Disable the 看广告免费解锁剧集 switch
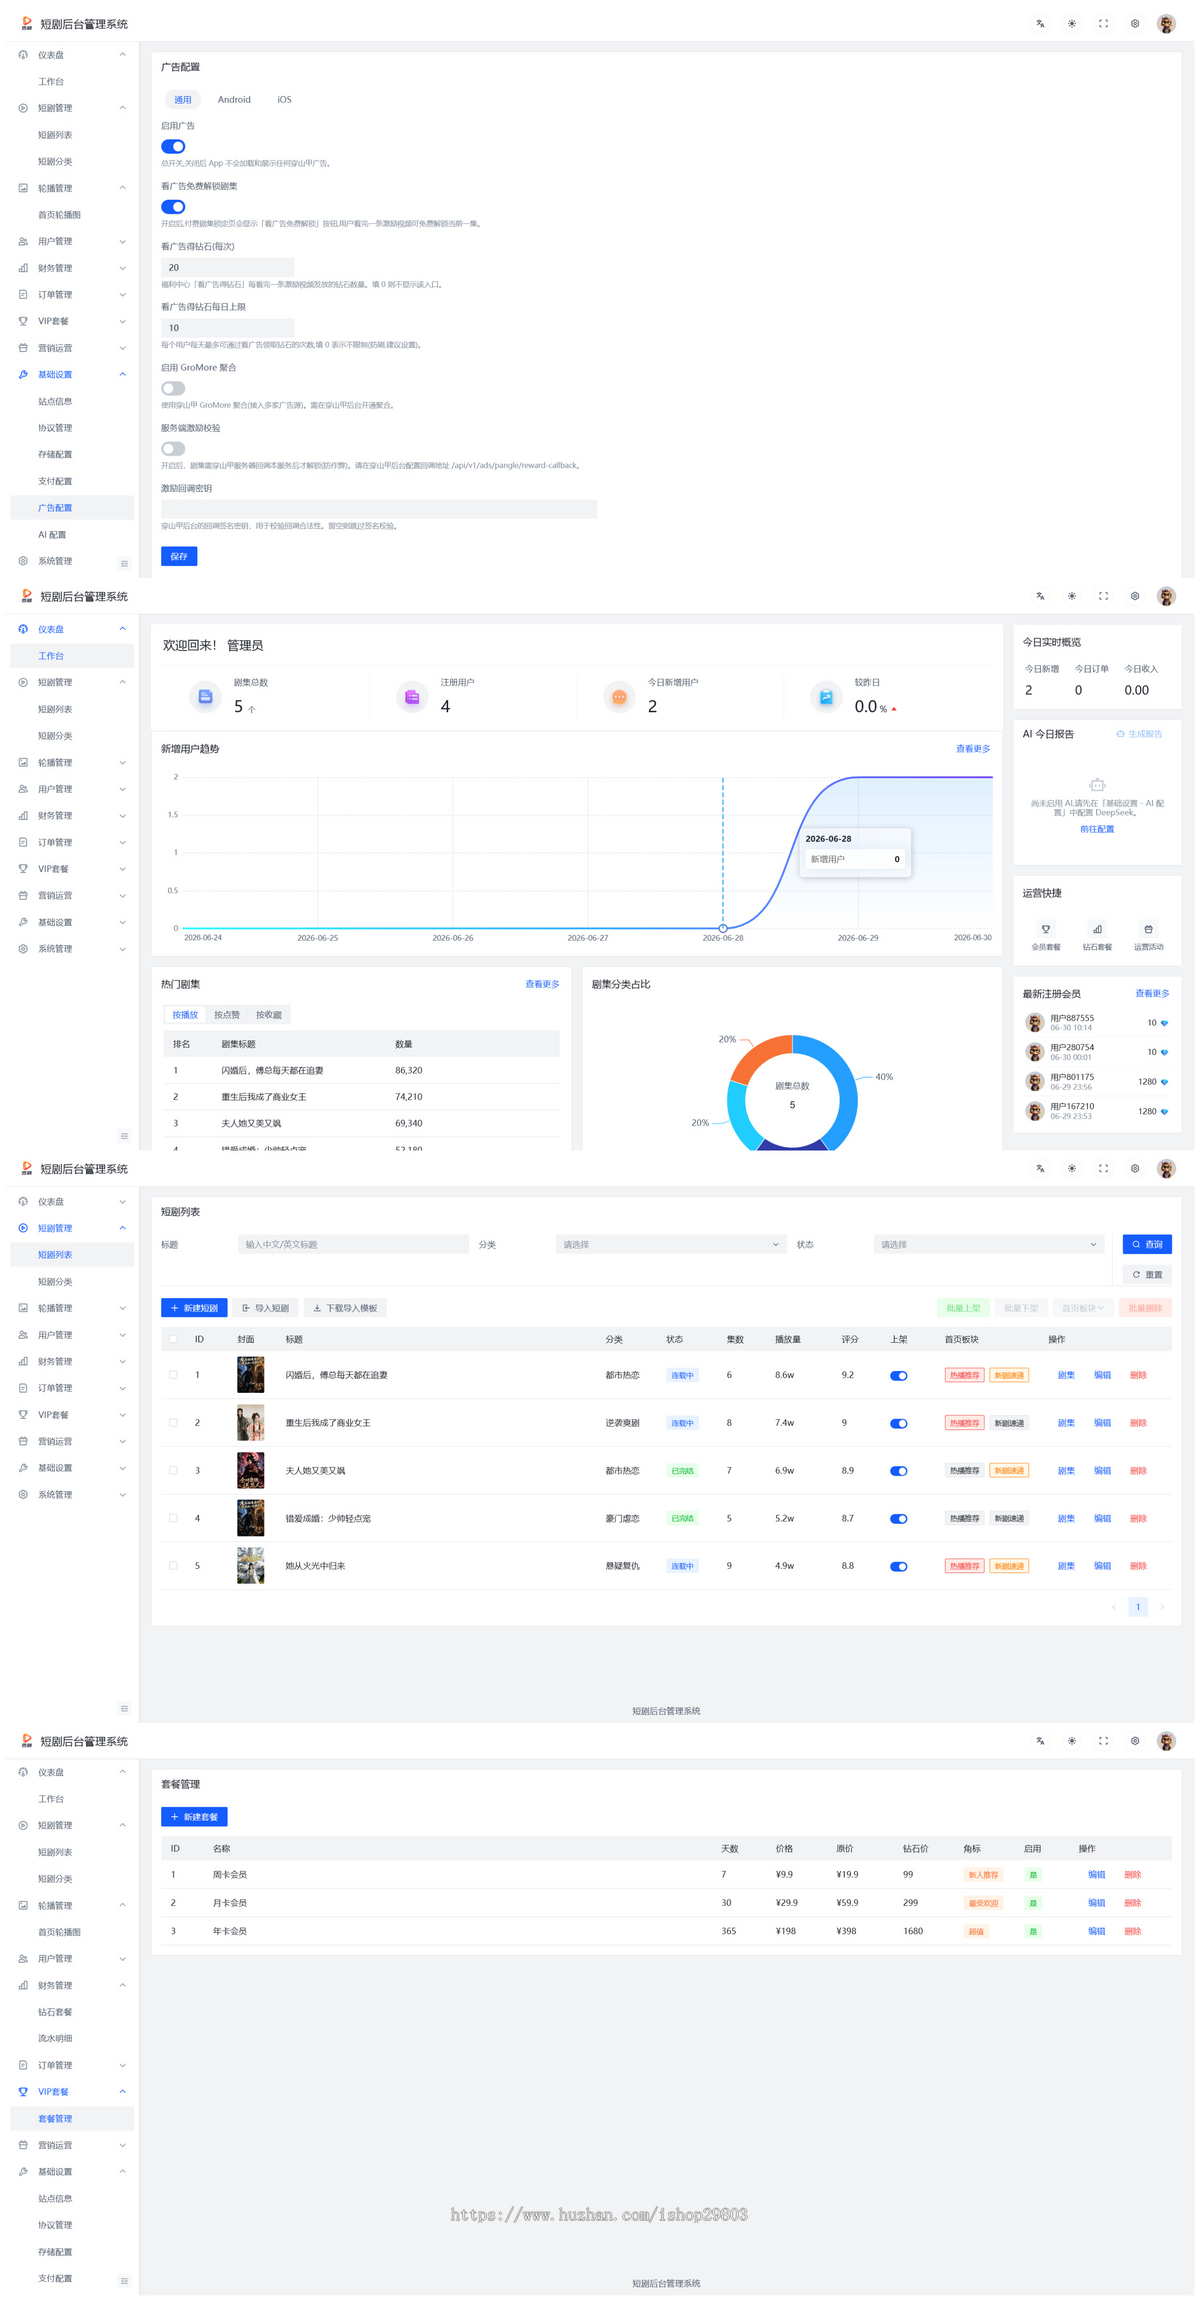This screenshot has height=2301, width=1200. coord(173,207)
